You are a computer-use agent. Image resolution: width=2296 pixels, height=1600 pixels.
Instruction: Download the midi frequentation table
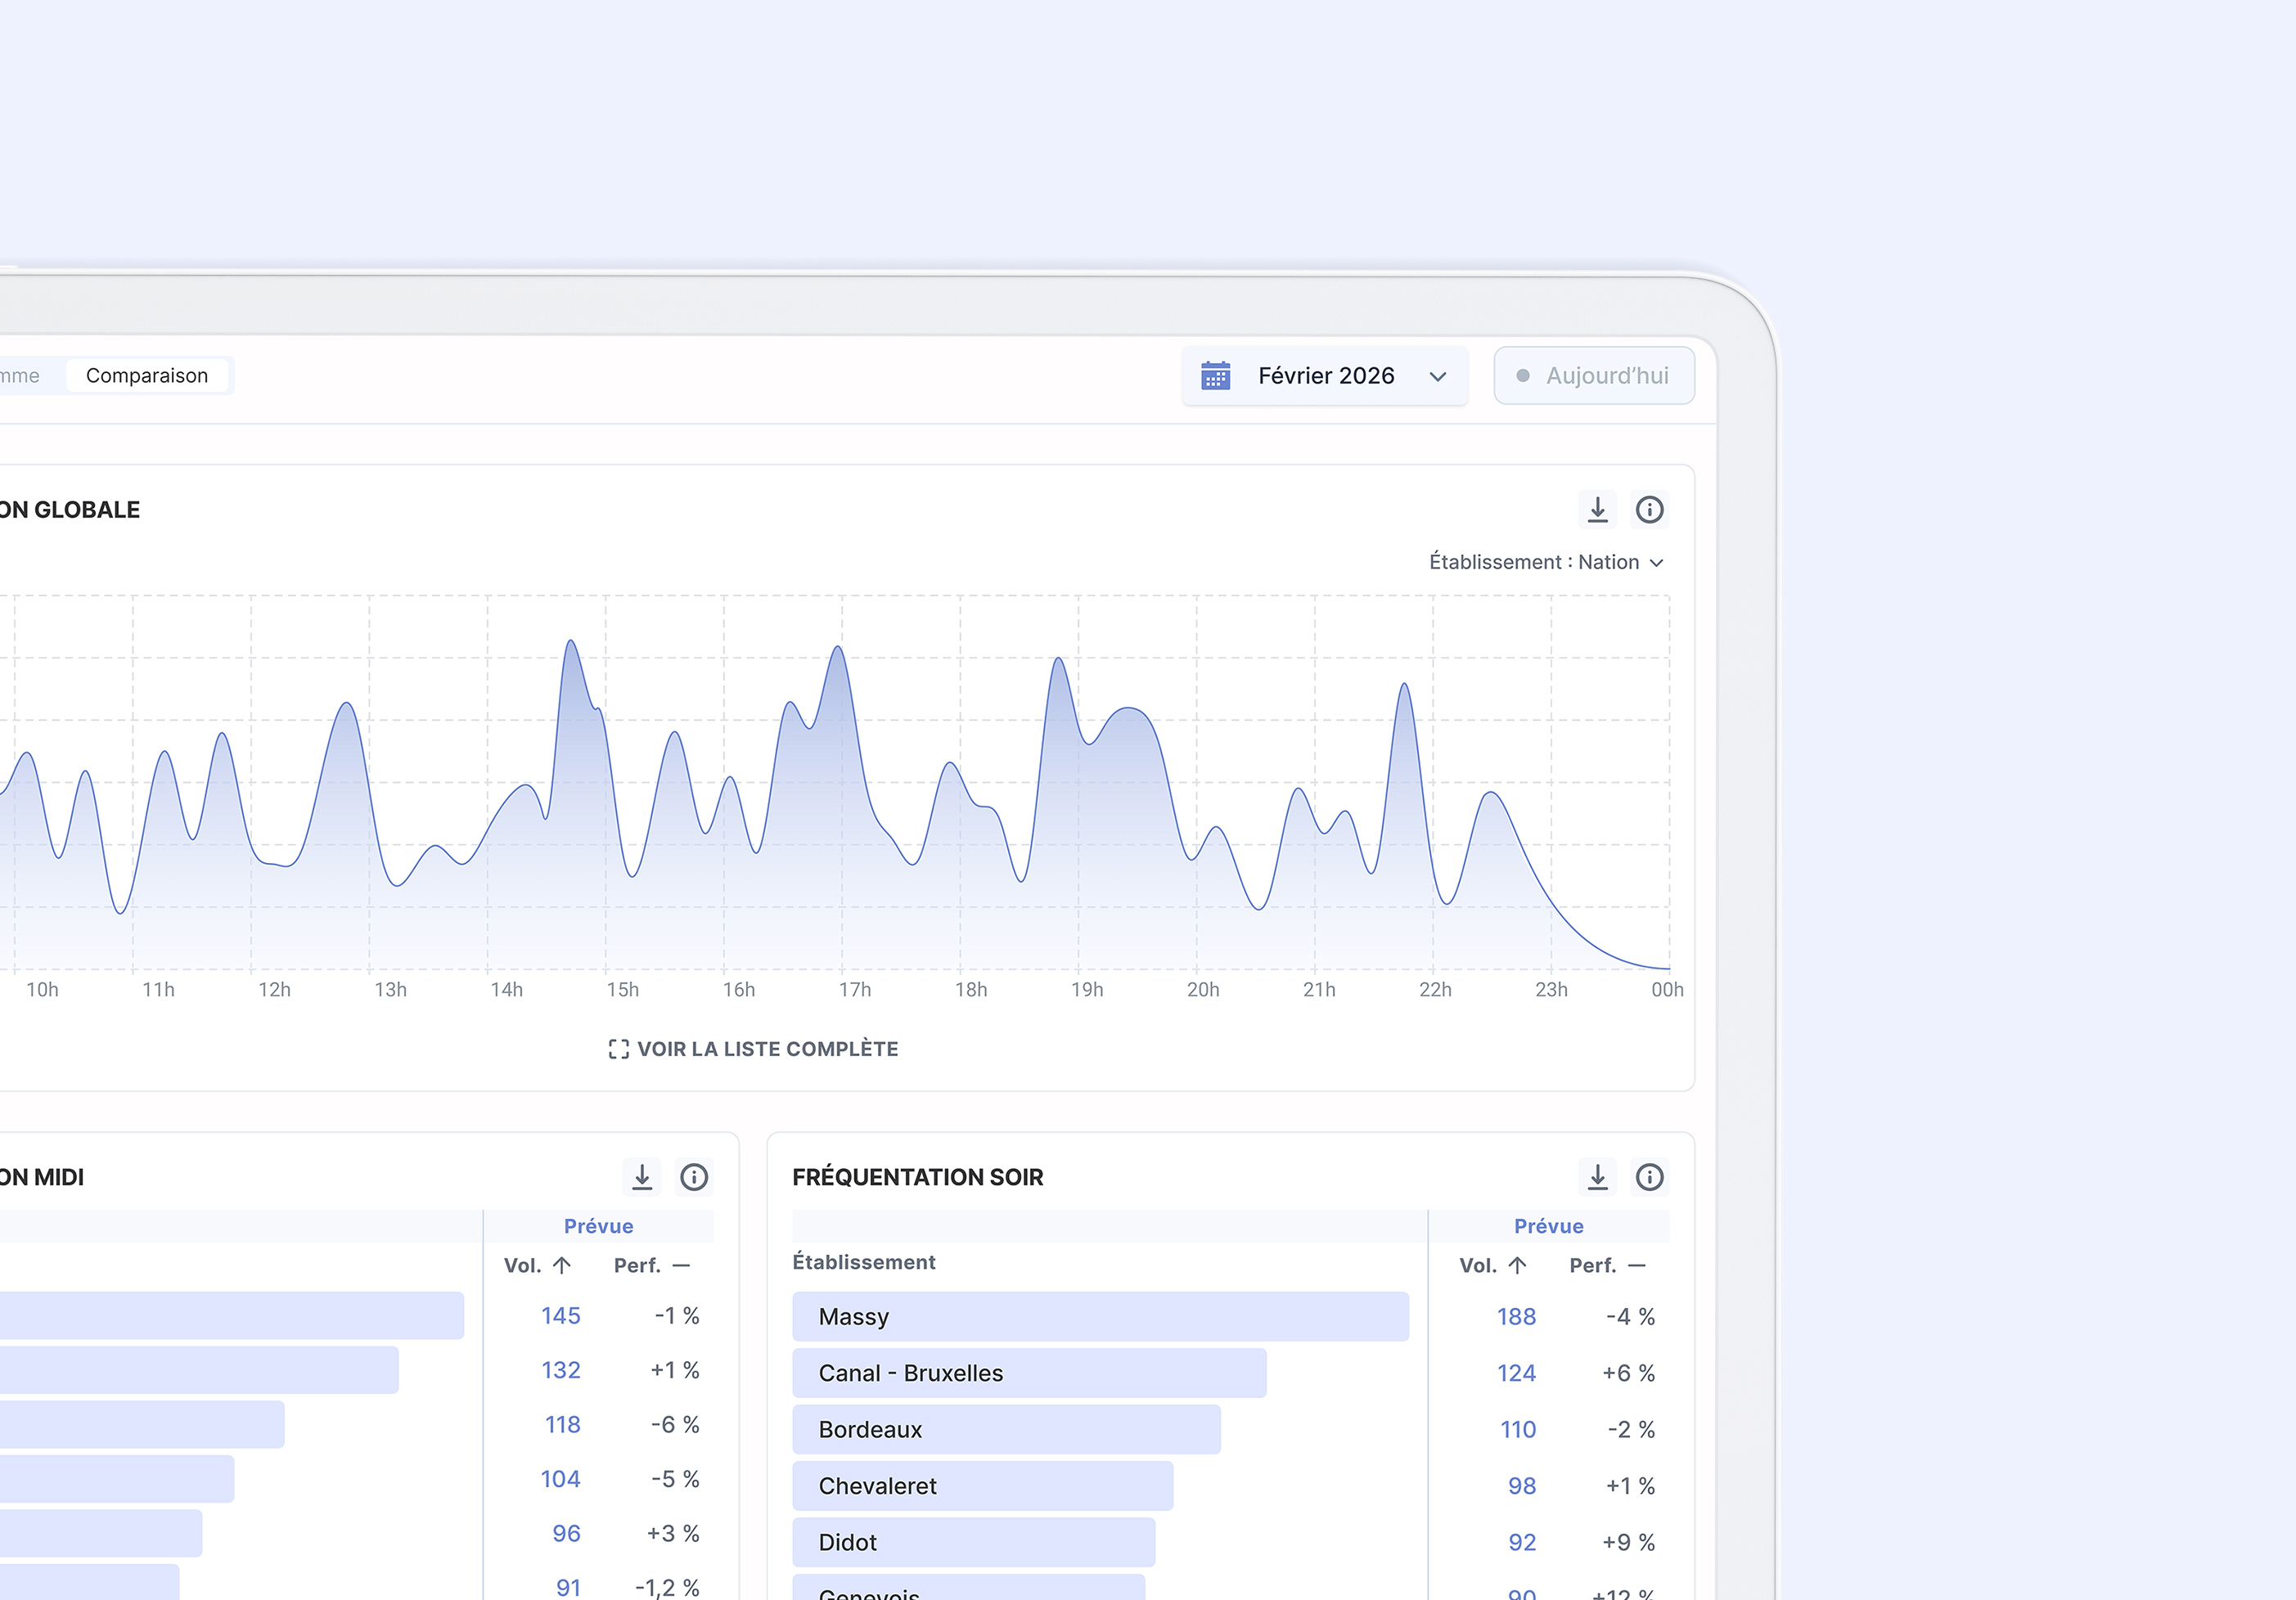(642, 1177)
